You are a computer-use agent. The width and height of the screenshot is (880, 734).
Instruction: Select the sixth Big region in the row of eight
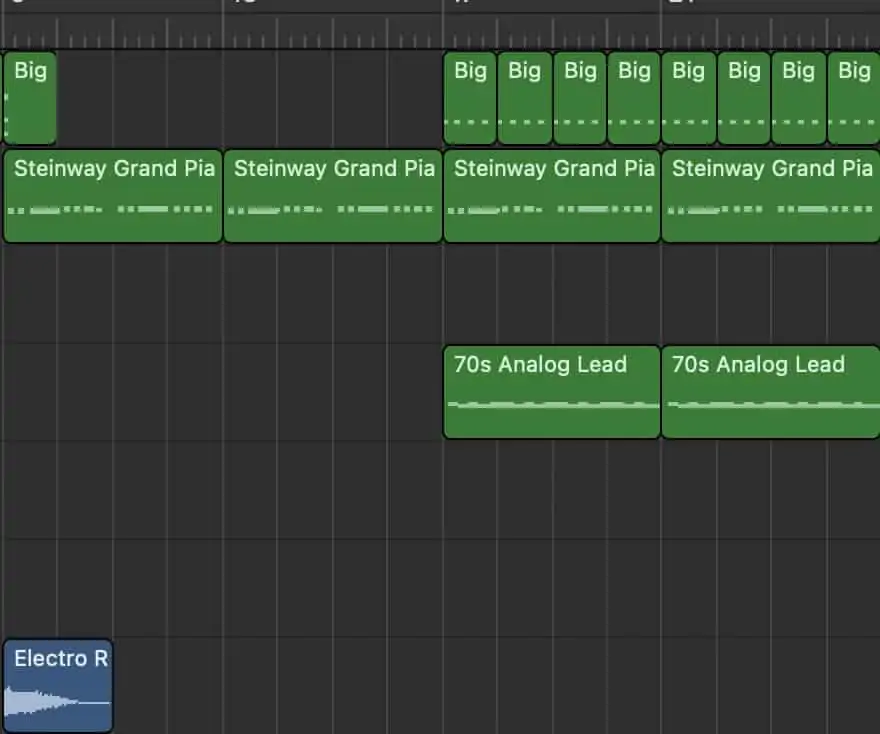[x=744, y=98]
